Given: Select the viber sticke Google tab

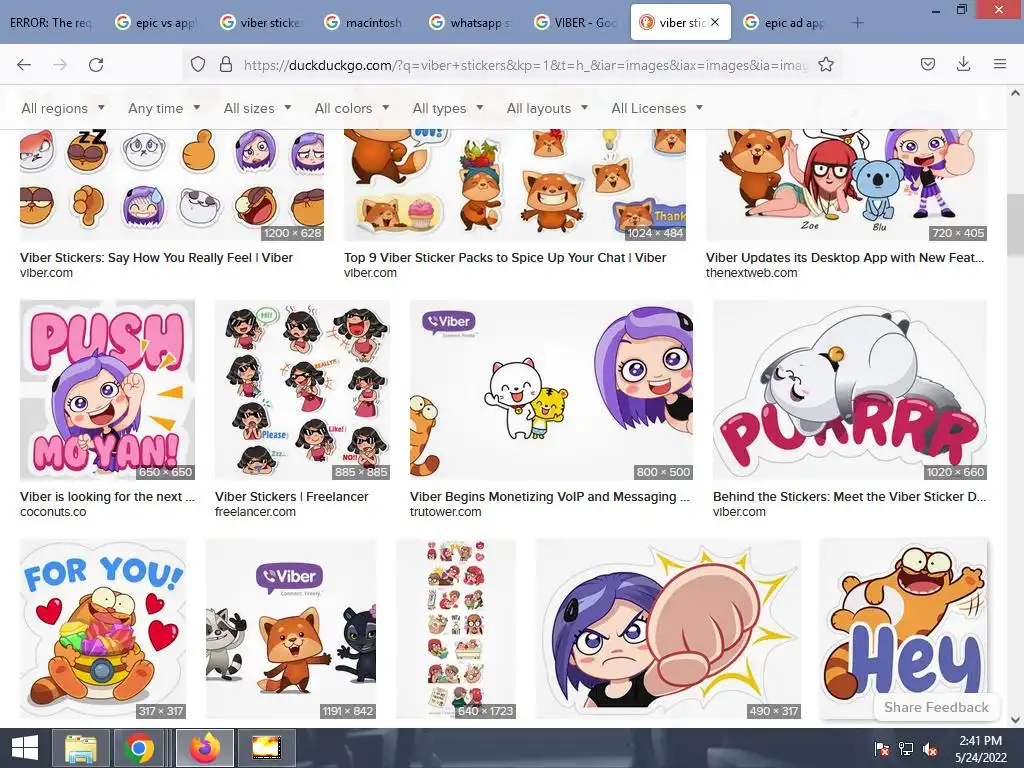Looking at the screenshot, I should tap(261, 22).
